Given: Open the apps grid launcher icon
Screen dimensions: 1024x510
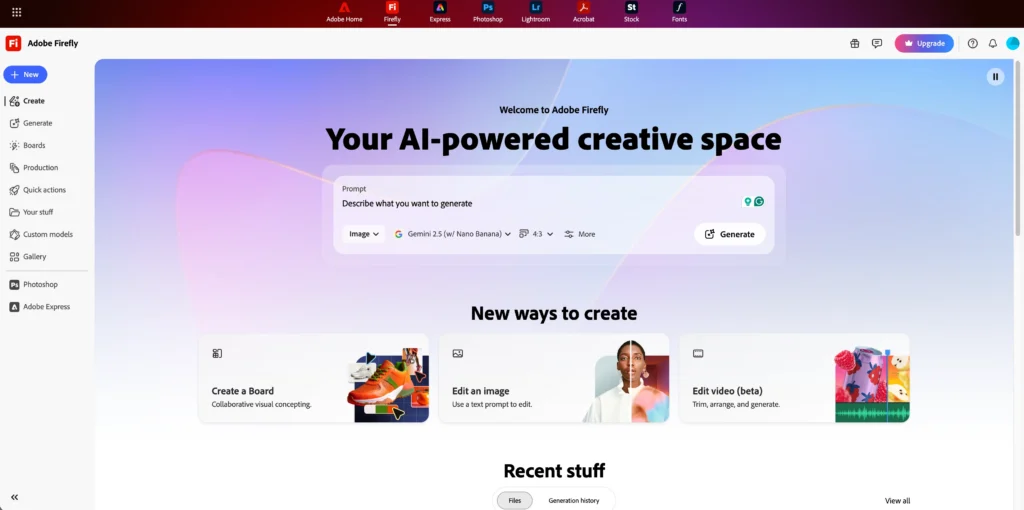Looking at the screenshot, I should 17,12.
